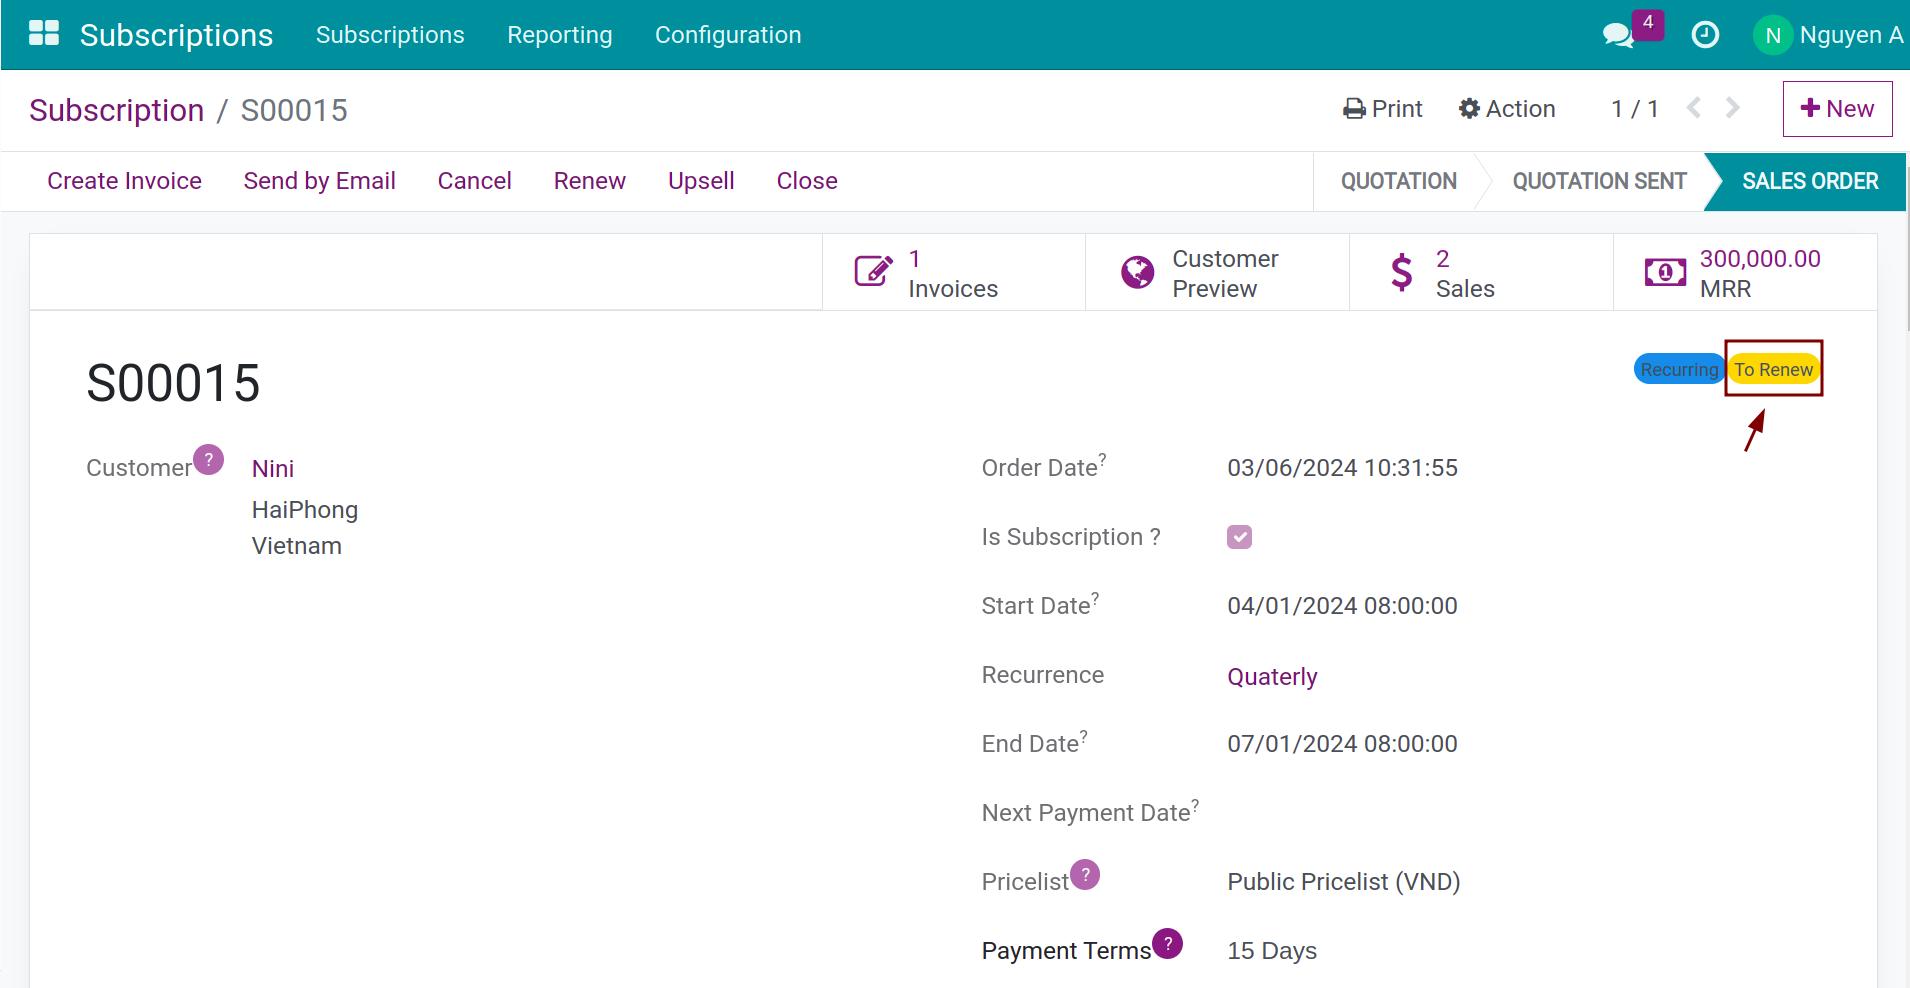Toggle the Is Subscription checkbox

coord(1239,537)
